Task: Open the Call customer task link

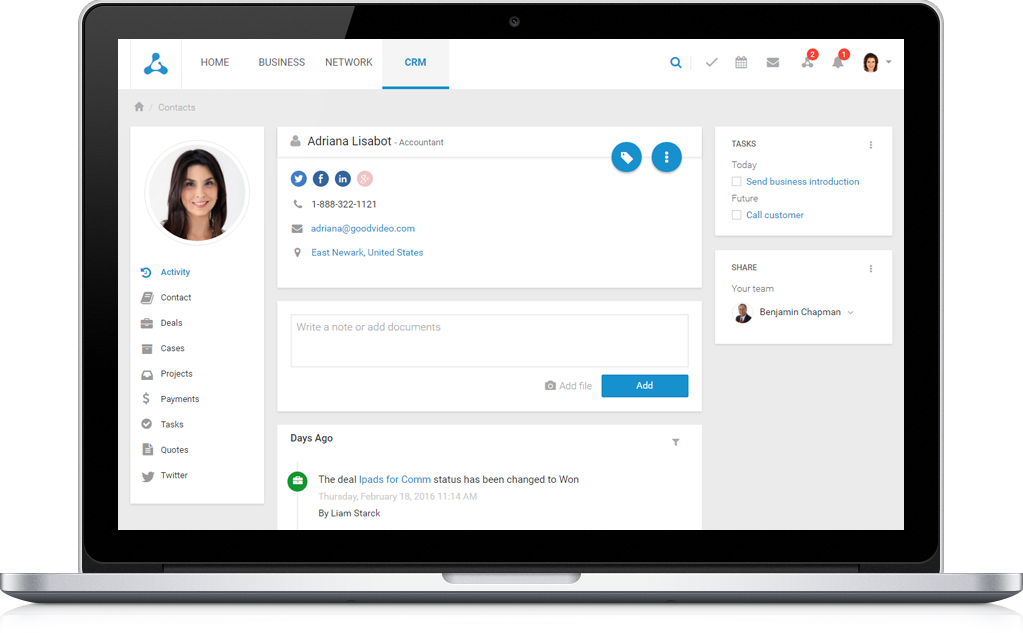Action: (x=775, y=215)
